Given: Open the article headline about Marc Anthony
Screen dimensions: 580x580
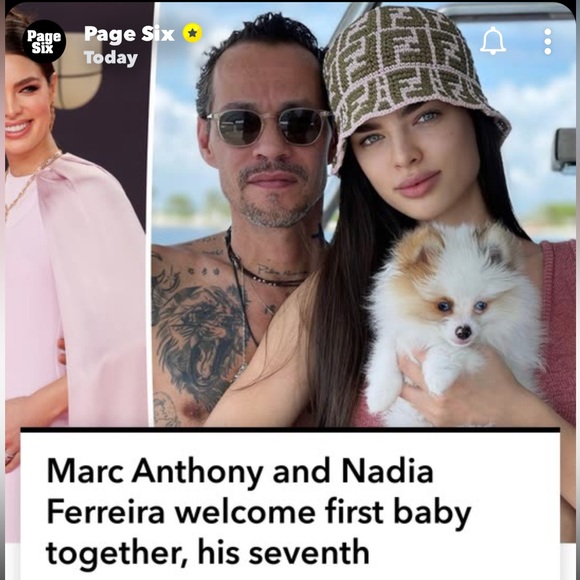Looking at the screenshot, I should pos(259,512).
